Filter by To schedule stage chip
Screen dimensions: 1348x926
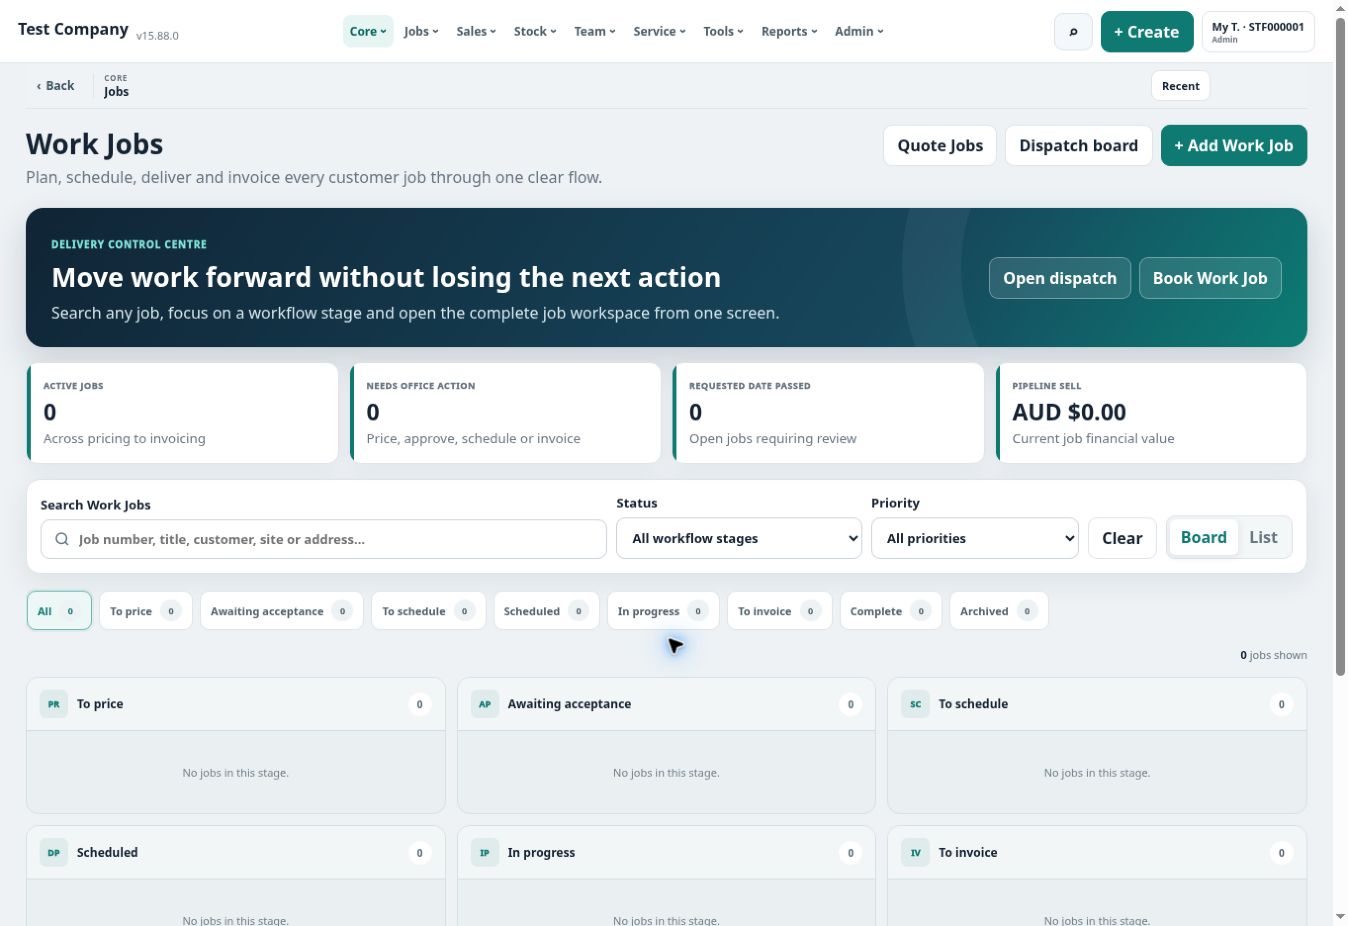(428, 611)
